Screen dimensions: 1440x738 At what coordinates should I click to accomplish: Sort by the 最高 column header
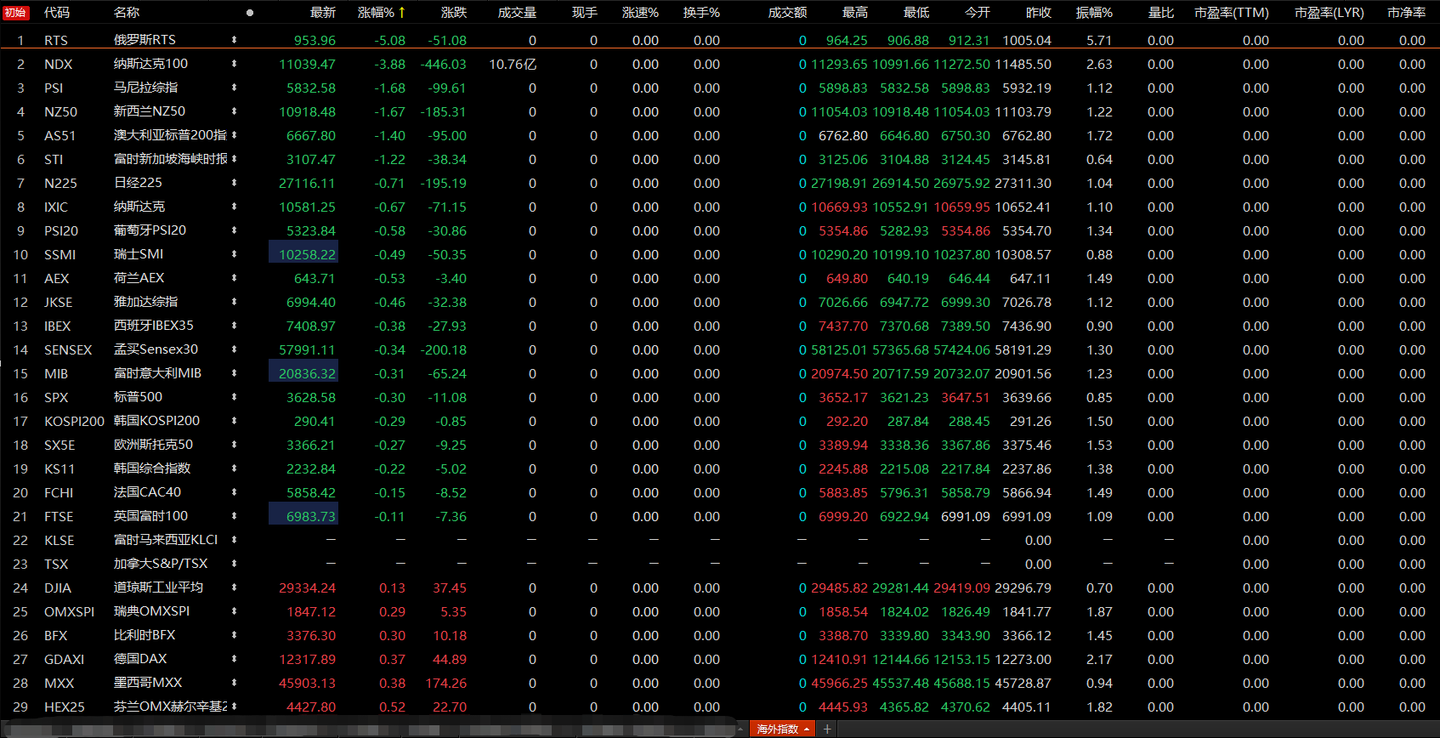pos(855,13)
